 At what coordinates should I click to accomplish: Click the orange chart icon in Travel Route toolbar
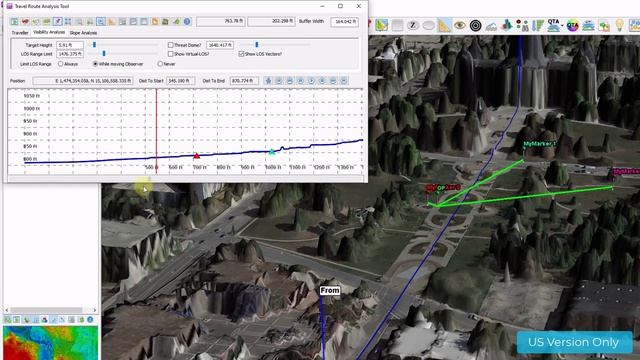click(111, 22)
